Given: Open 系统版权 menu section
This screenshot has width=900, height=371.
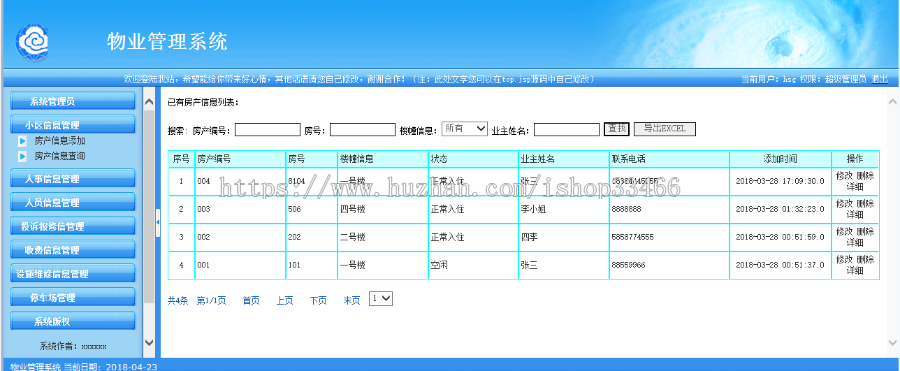Looking at the screenshot, I should pyautogui.click(x=73, y=322).
